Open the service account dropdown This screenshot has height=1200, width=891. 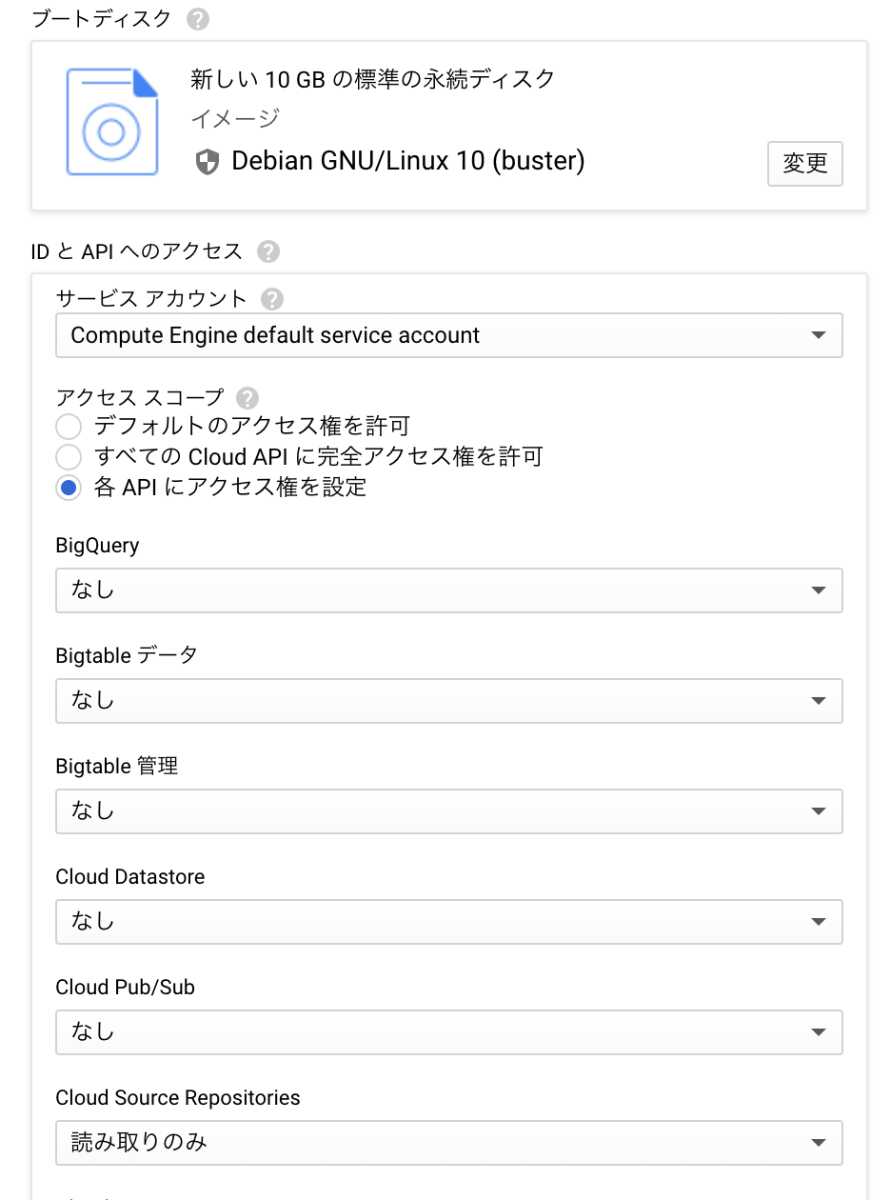[x=449, y=336]
